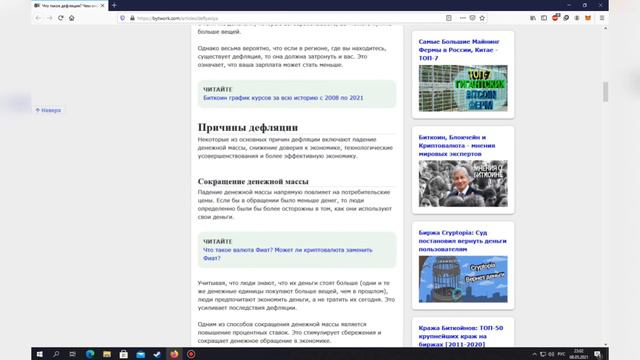640x360 pixels.
Task: Launch Microsoft Edge from the taskbar
Action: coord(90,354)
